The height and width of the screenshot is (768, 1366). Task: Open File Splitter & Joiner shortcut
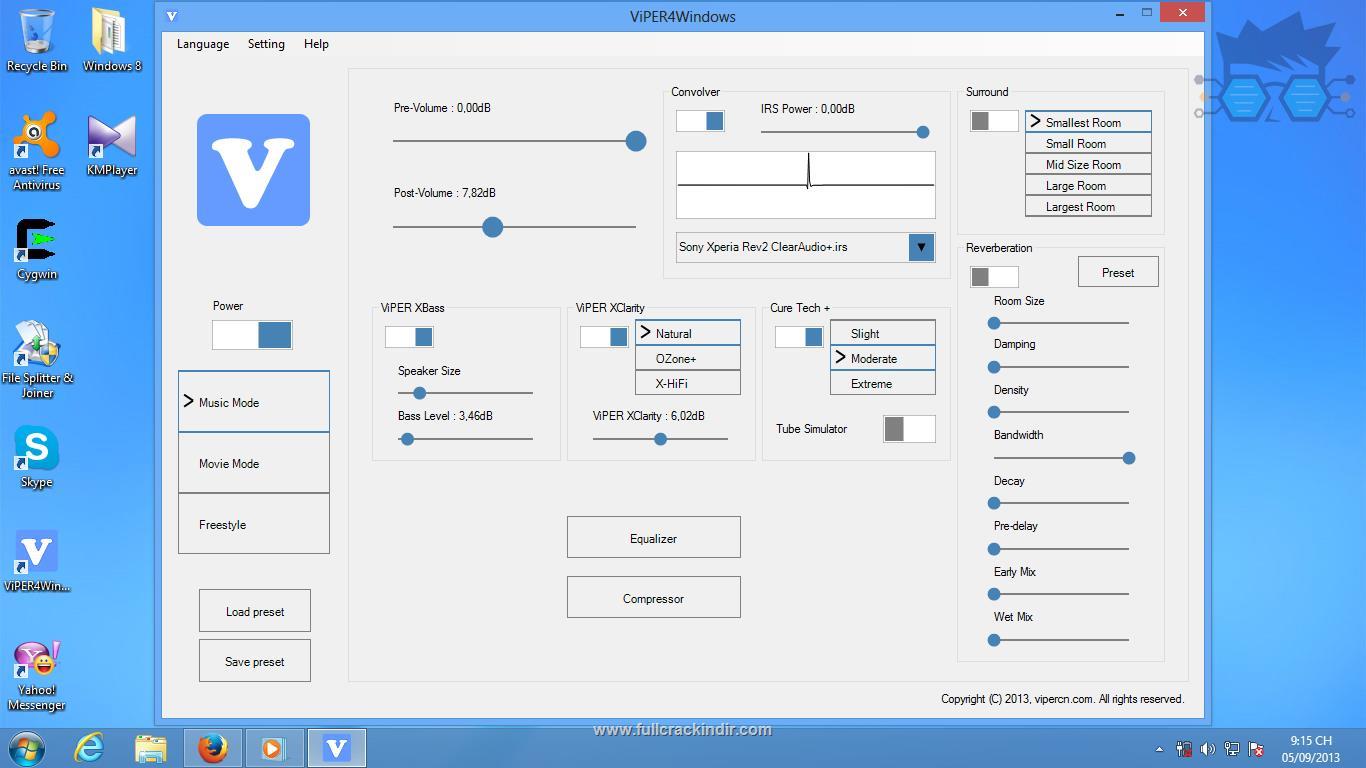(x=37, y=360)
